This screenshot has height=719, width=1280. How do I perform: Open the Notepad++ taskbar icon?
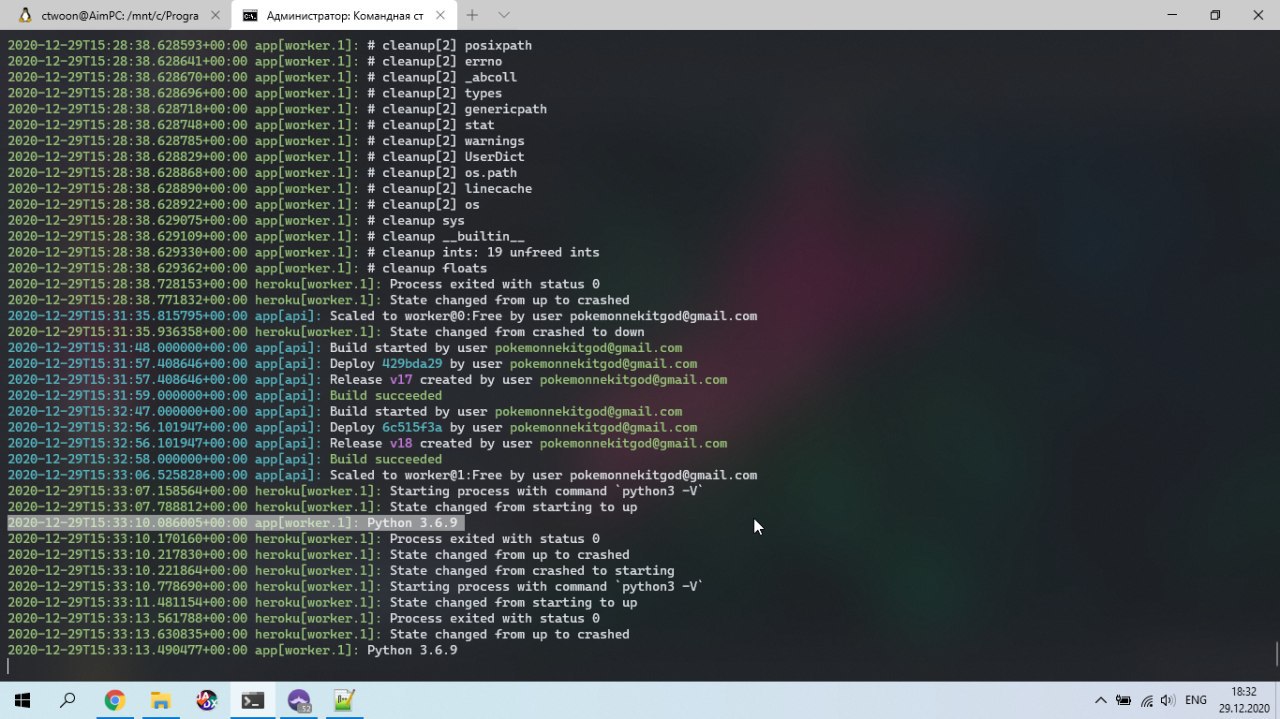(345, 700)
